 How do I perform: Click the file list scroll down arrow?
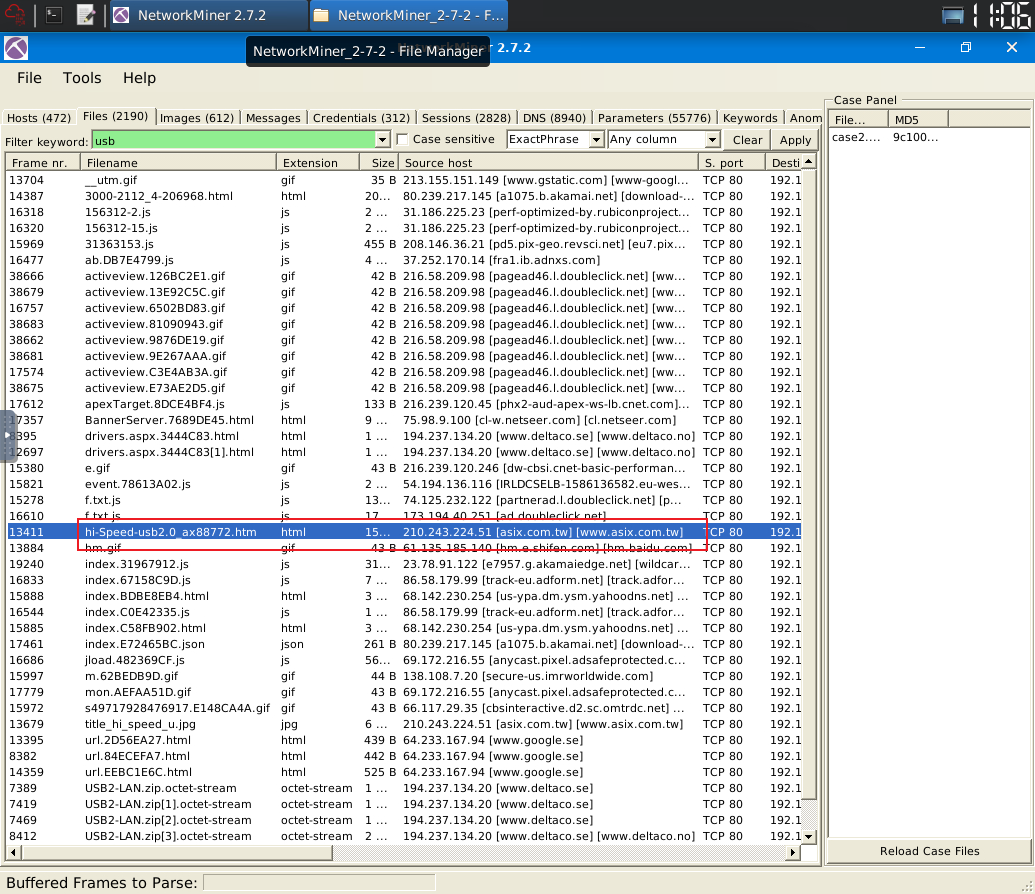(809, 837)
